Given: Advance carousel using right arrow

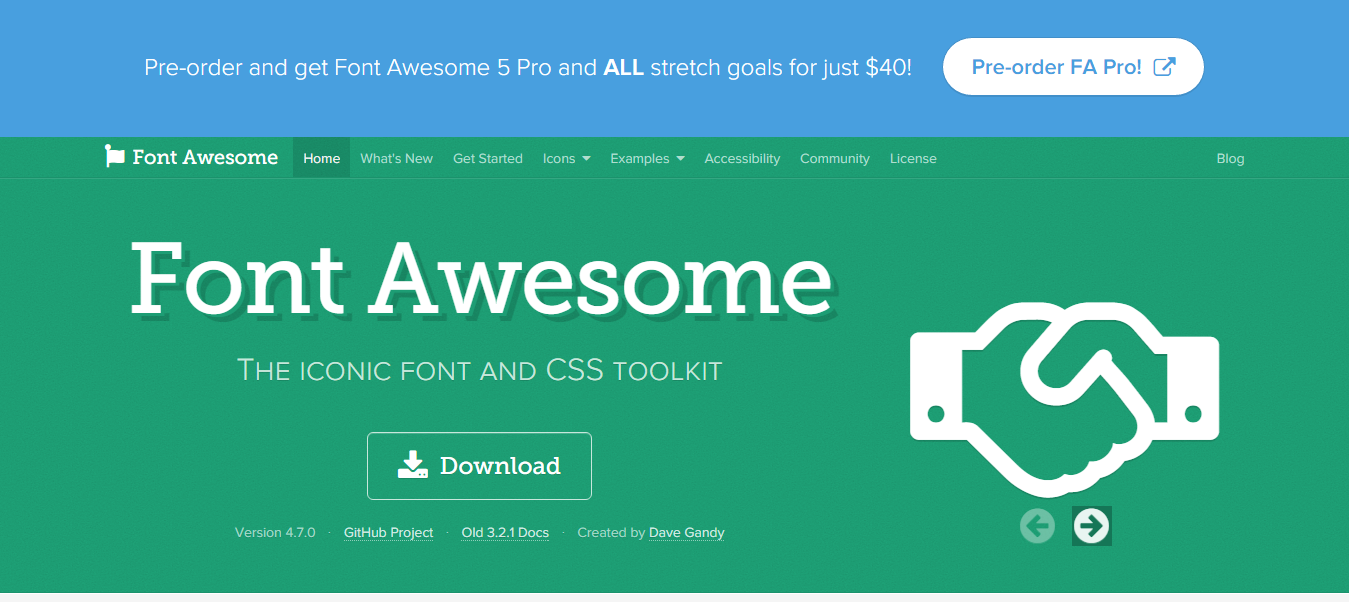Looking at the screenshot, I should [1091, 525].
